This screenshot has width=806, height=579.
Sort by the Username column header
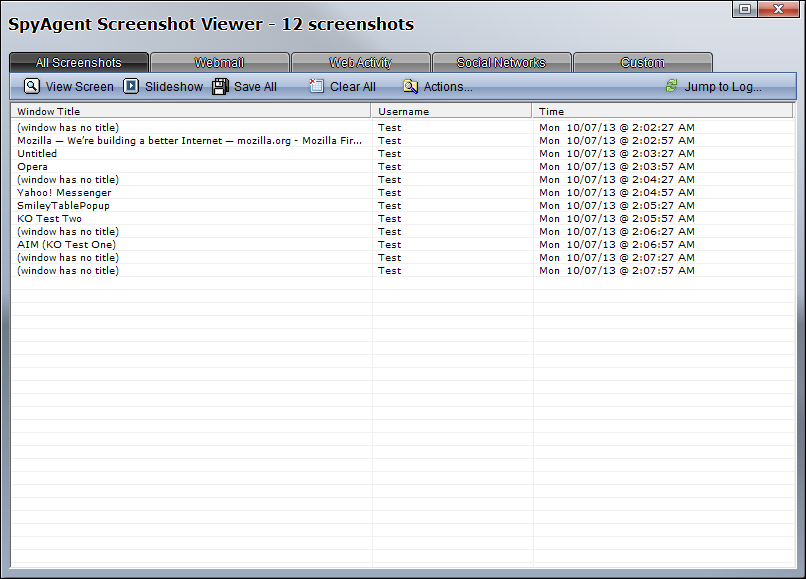coord(451,112)
